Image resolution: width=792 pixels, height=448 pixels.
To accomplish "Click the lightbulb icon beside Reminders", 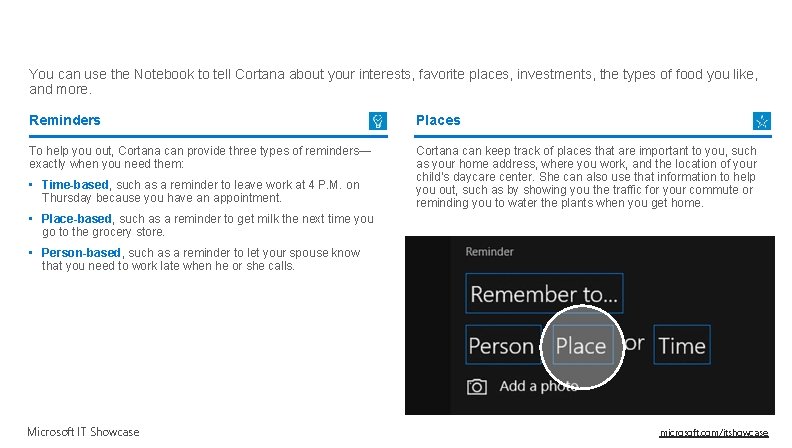I will [x=378, y=121].
